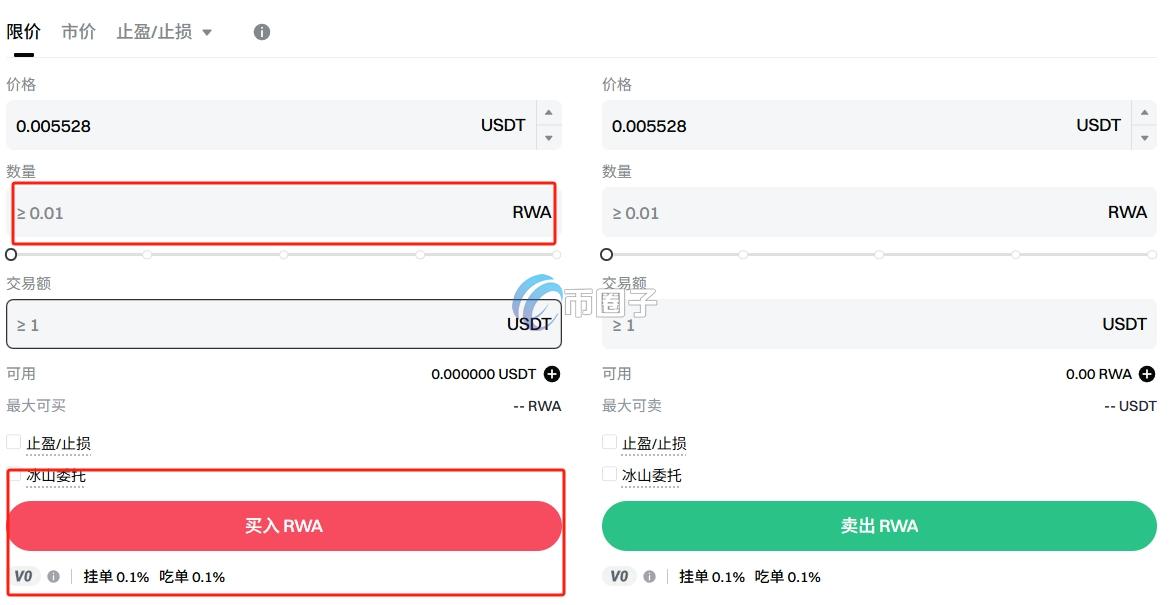
Task: Select the 限价 order tab
Action: 23,31
